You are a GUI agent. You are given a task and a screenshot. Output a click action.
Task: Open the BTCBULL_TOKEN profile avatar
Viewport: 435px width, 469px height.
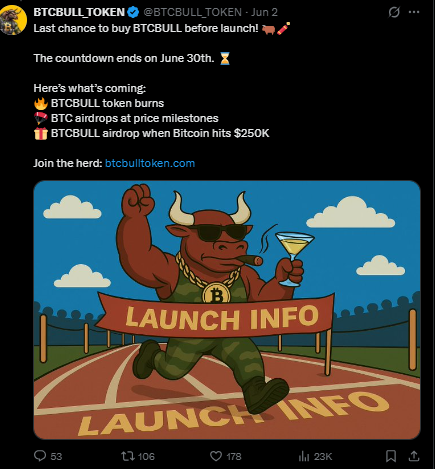[x=13, y=21]
